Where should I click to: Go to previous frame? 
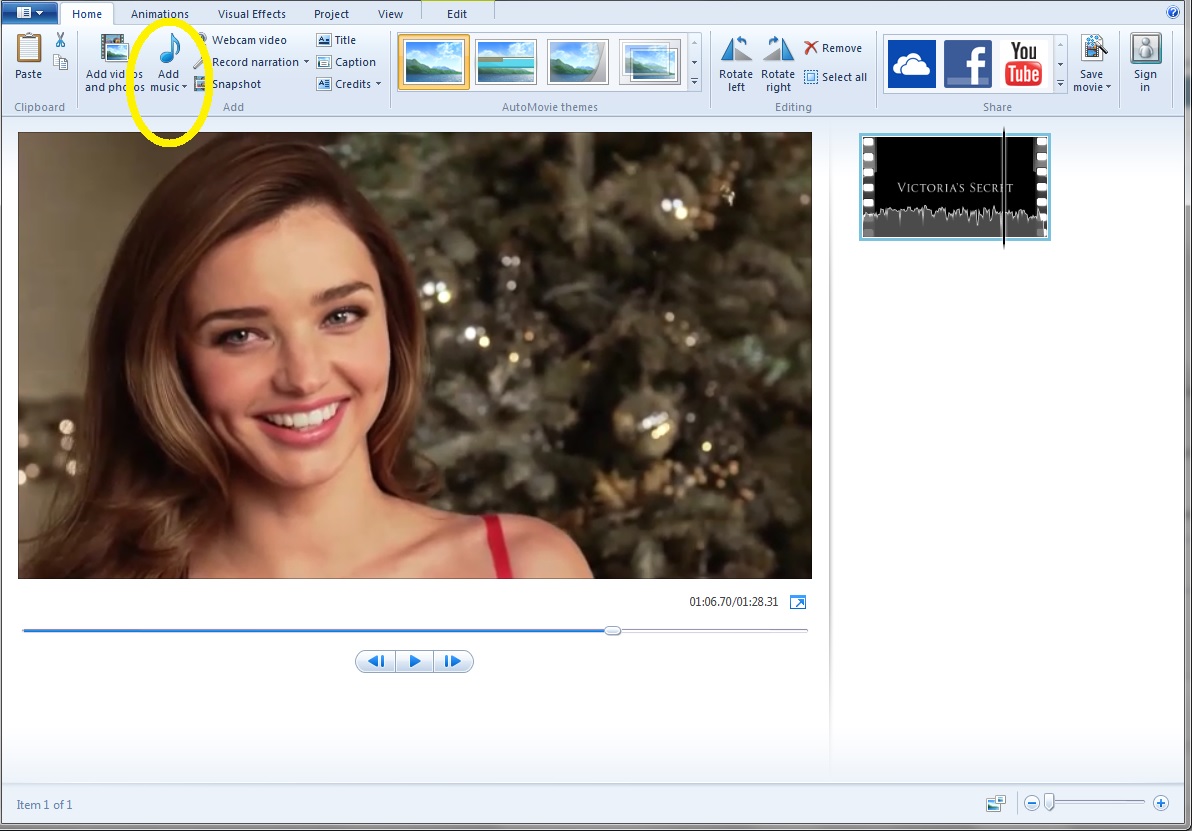point(376,661)
